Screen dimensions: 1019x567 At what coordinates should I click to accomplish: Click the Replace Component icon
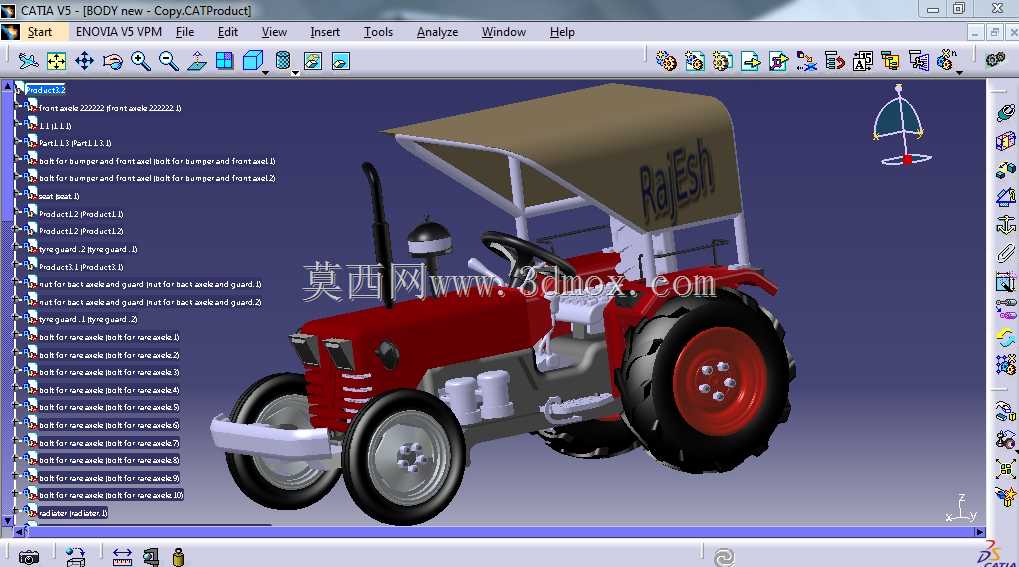(806, 61)
